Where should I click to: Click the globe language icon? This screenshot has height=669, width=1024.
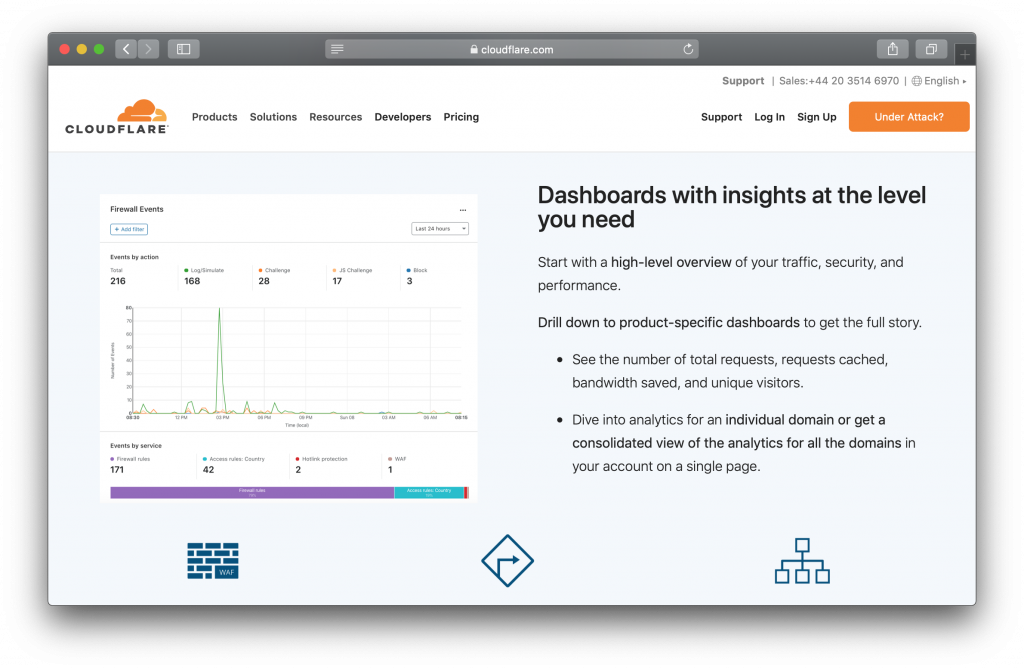pyautogui.click(x=917, y=81)
